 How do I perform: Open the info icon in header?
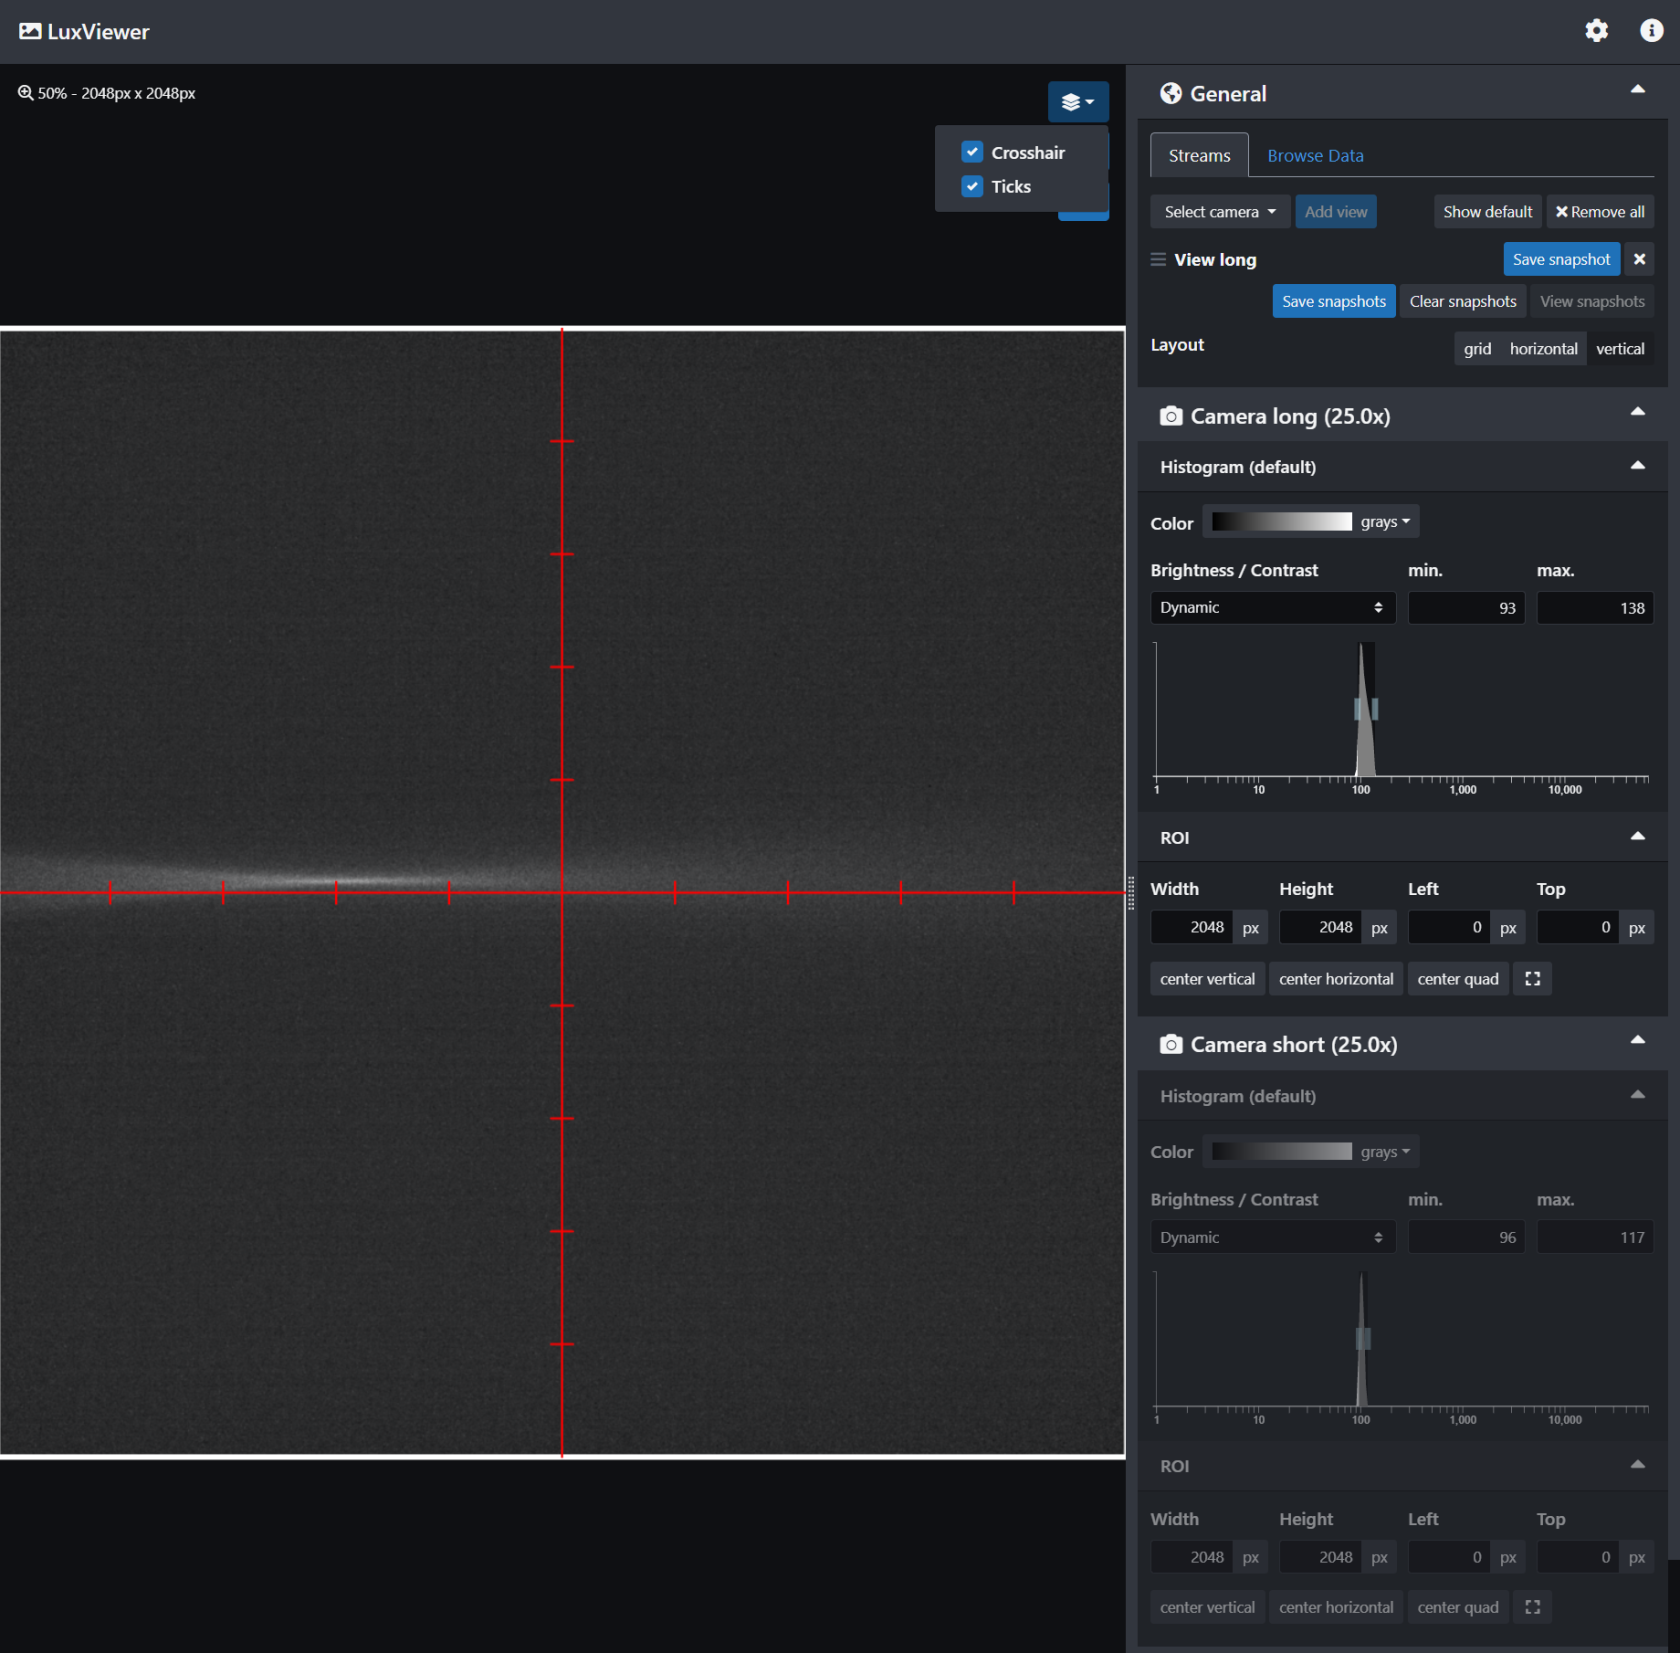click(1651, 31)
